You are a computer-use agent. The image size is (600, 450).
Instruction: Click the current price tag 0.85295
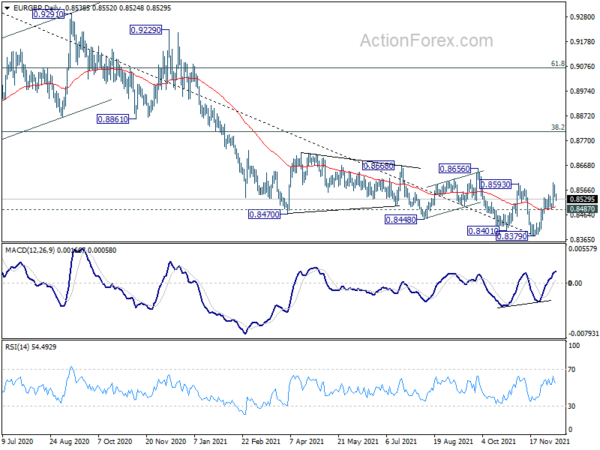pos(582,199)
